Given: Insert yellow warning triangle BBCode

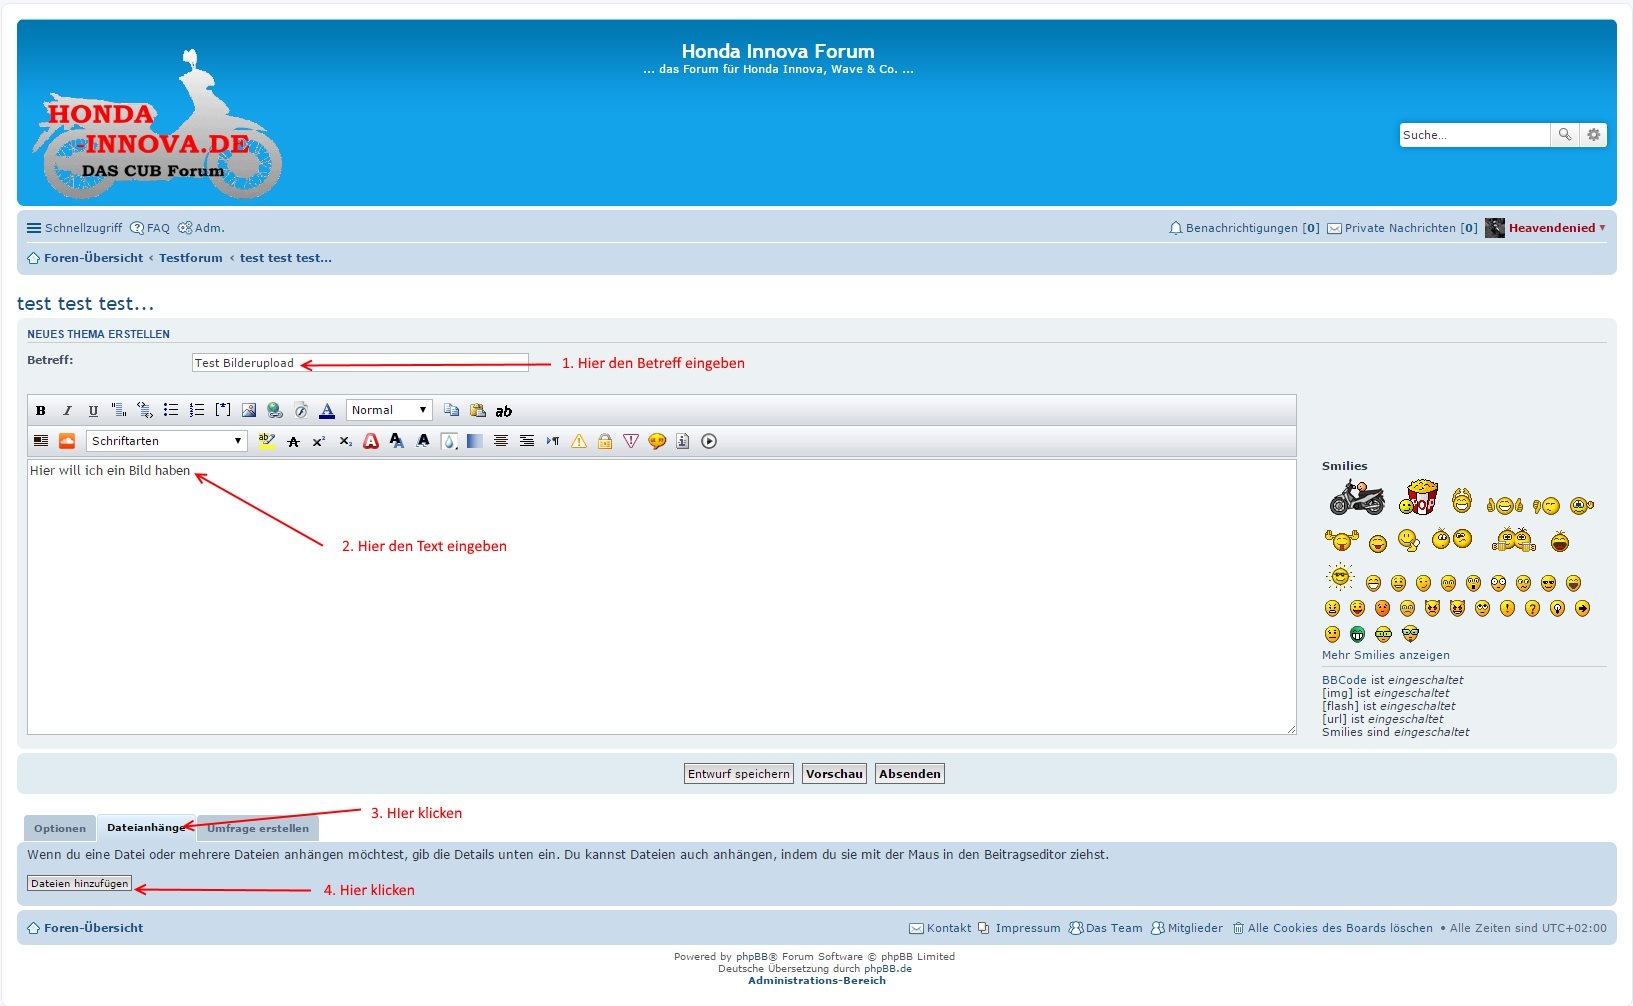Looking at the screenshot, I should tap(579, 441).
